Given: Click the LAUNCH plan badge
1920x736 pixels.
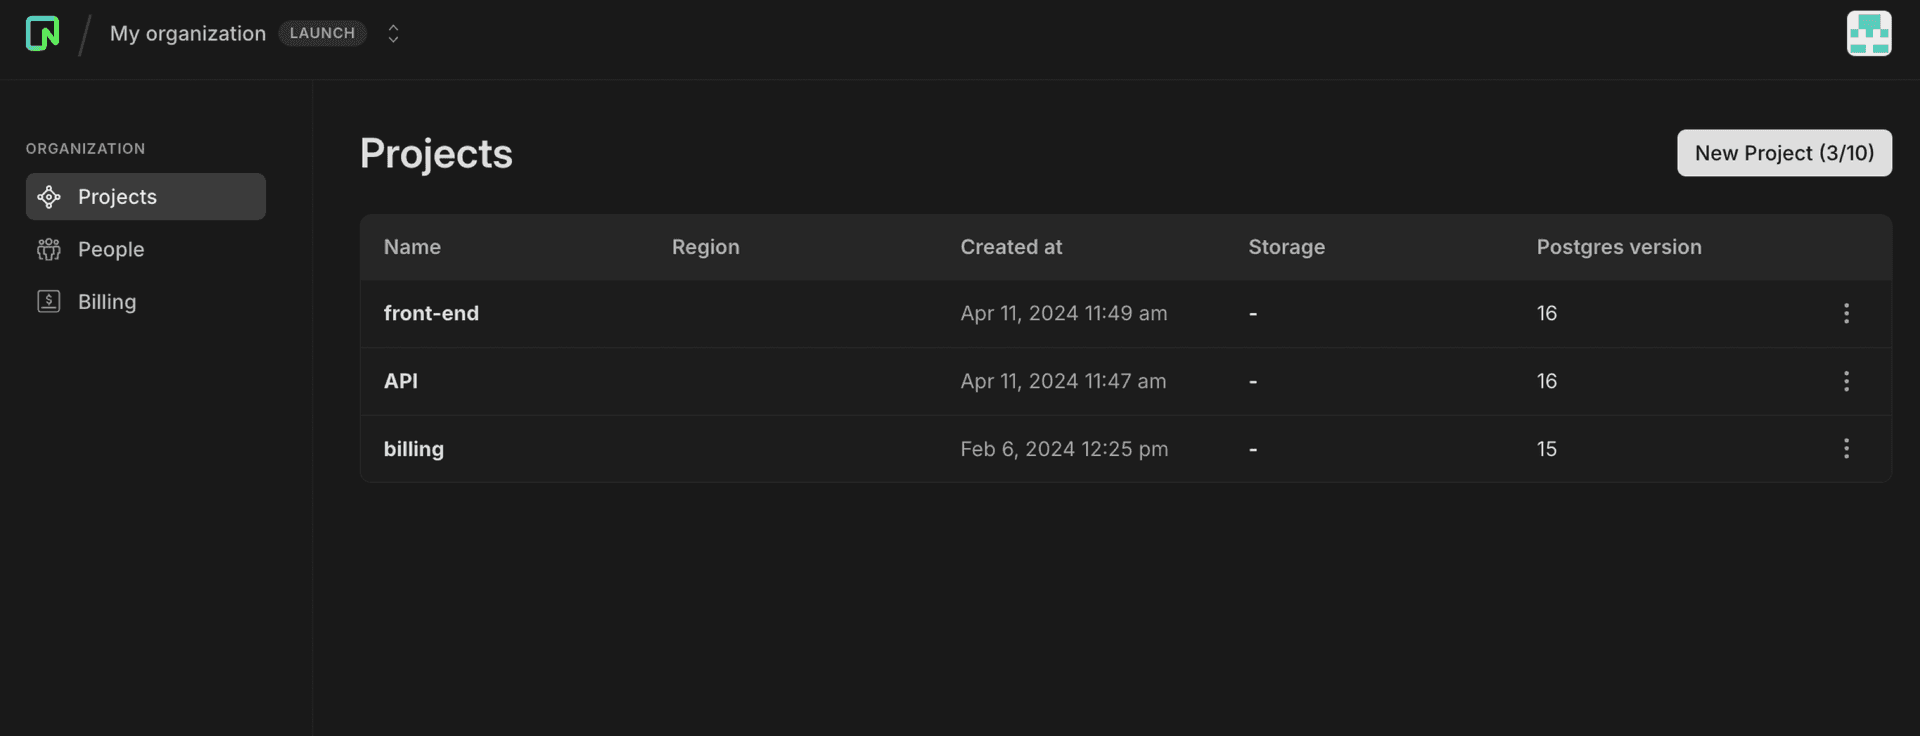Looking at the screenshot, I should point(322,33).
